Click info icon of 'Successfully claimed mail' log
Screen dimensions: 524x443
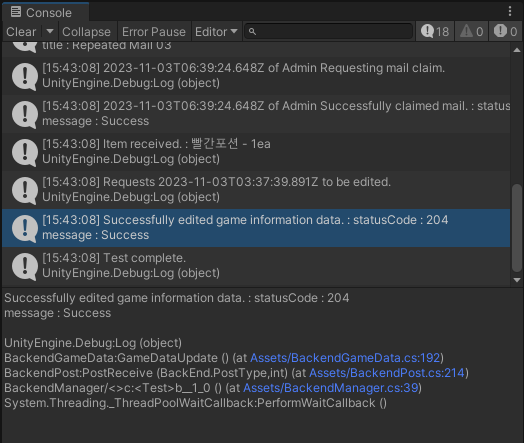[x=25, y=114]
